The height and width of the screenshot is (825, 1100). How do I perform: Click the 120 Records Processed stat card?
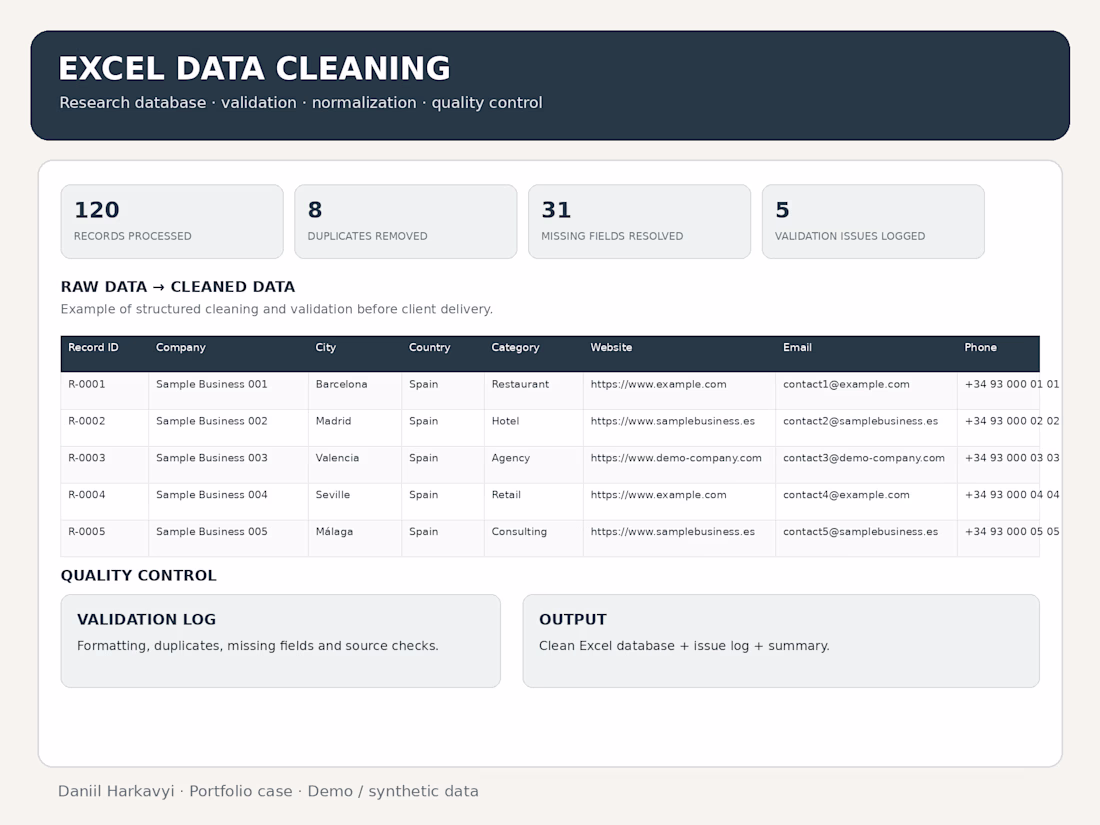point(172,222)
